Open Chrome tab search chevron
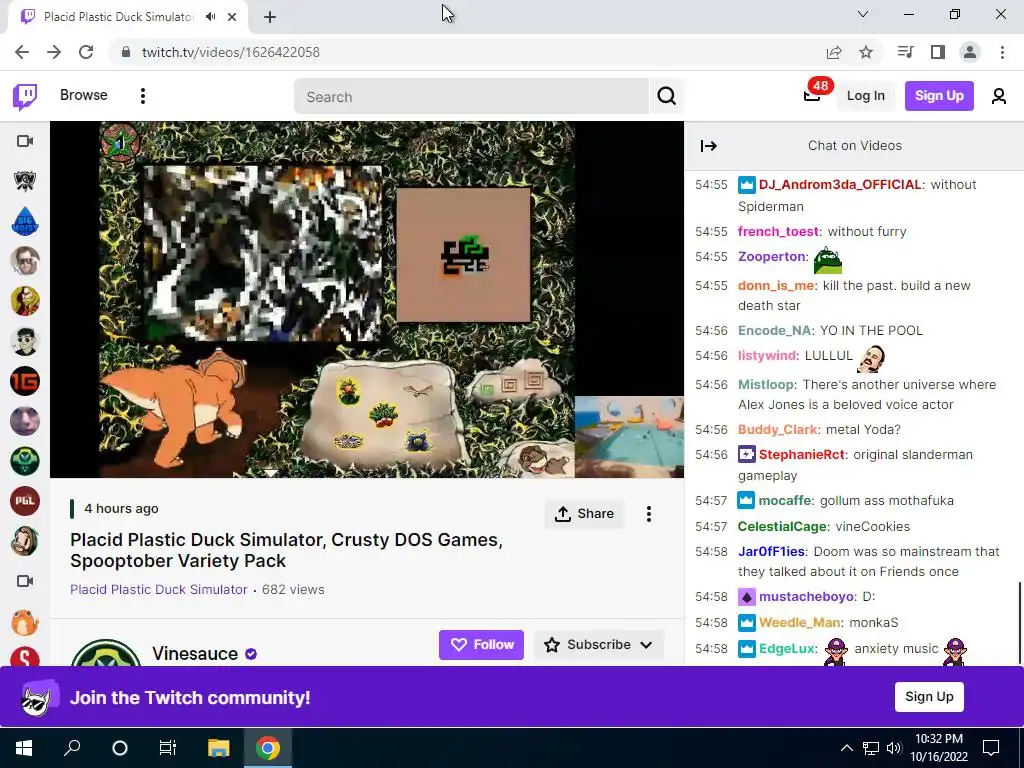1024x768 pixels. click(863, 14)
